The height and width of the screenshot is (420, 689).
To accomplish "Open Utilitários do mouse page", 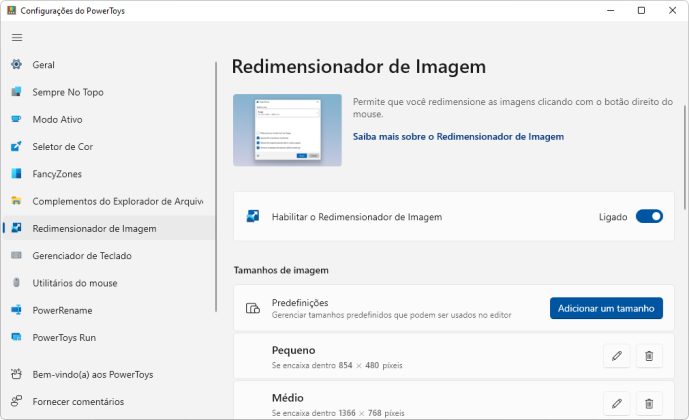I will (75, 282).
